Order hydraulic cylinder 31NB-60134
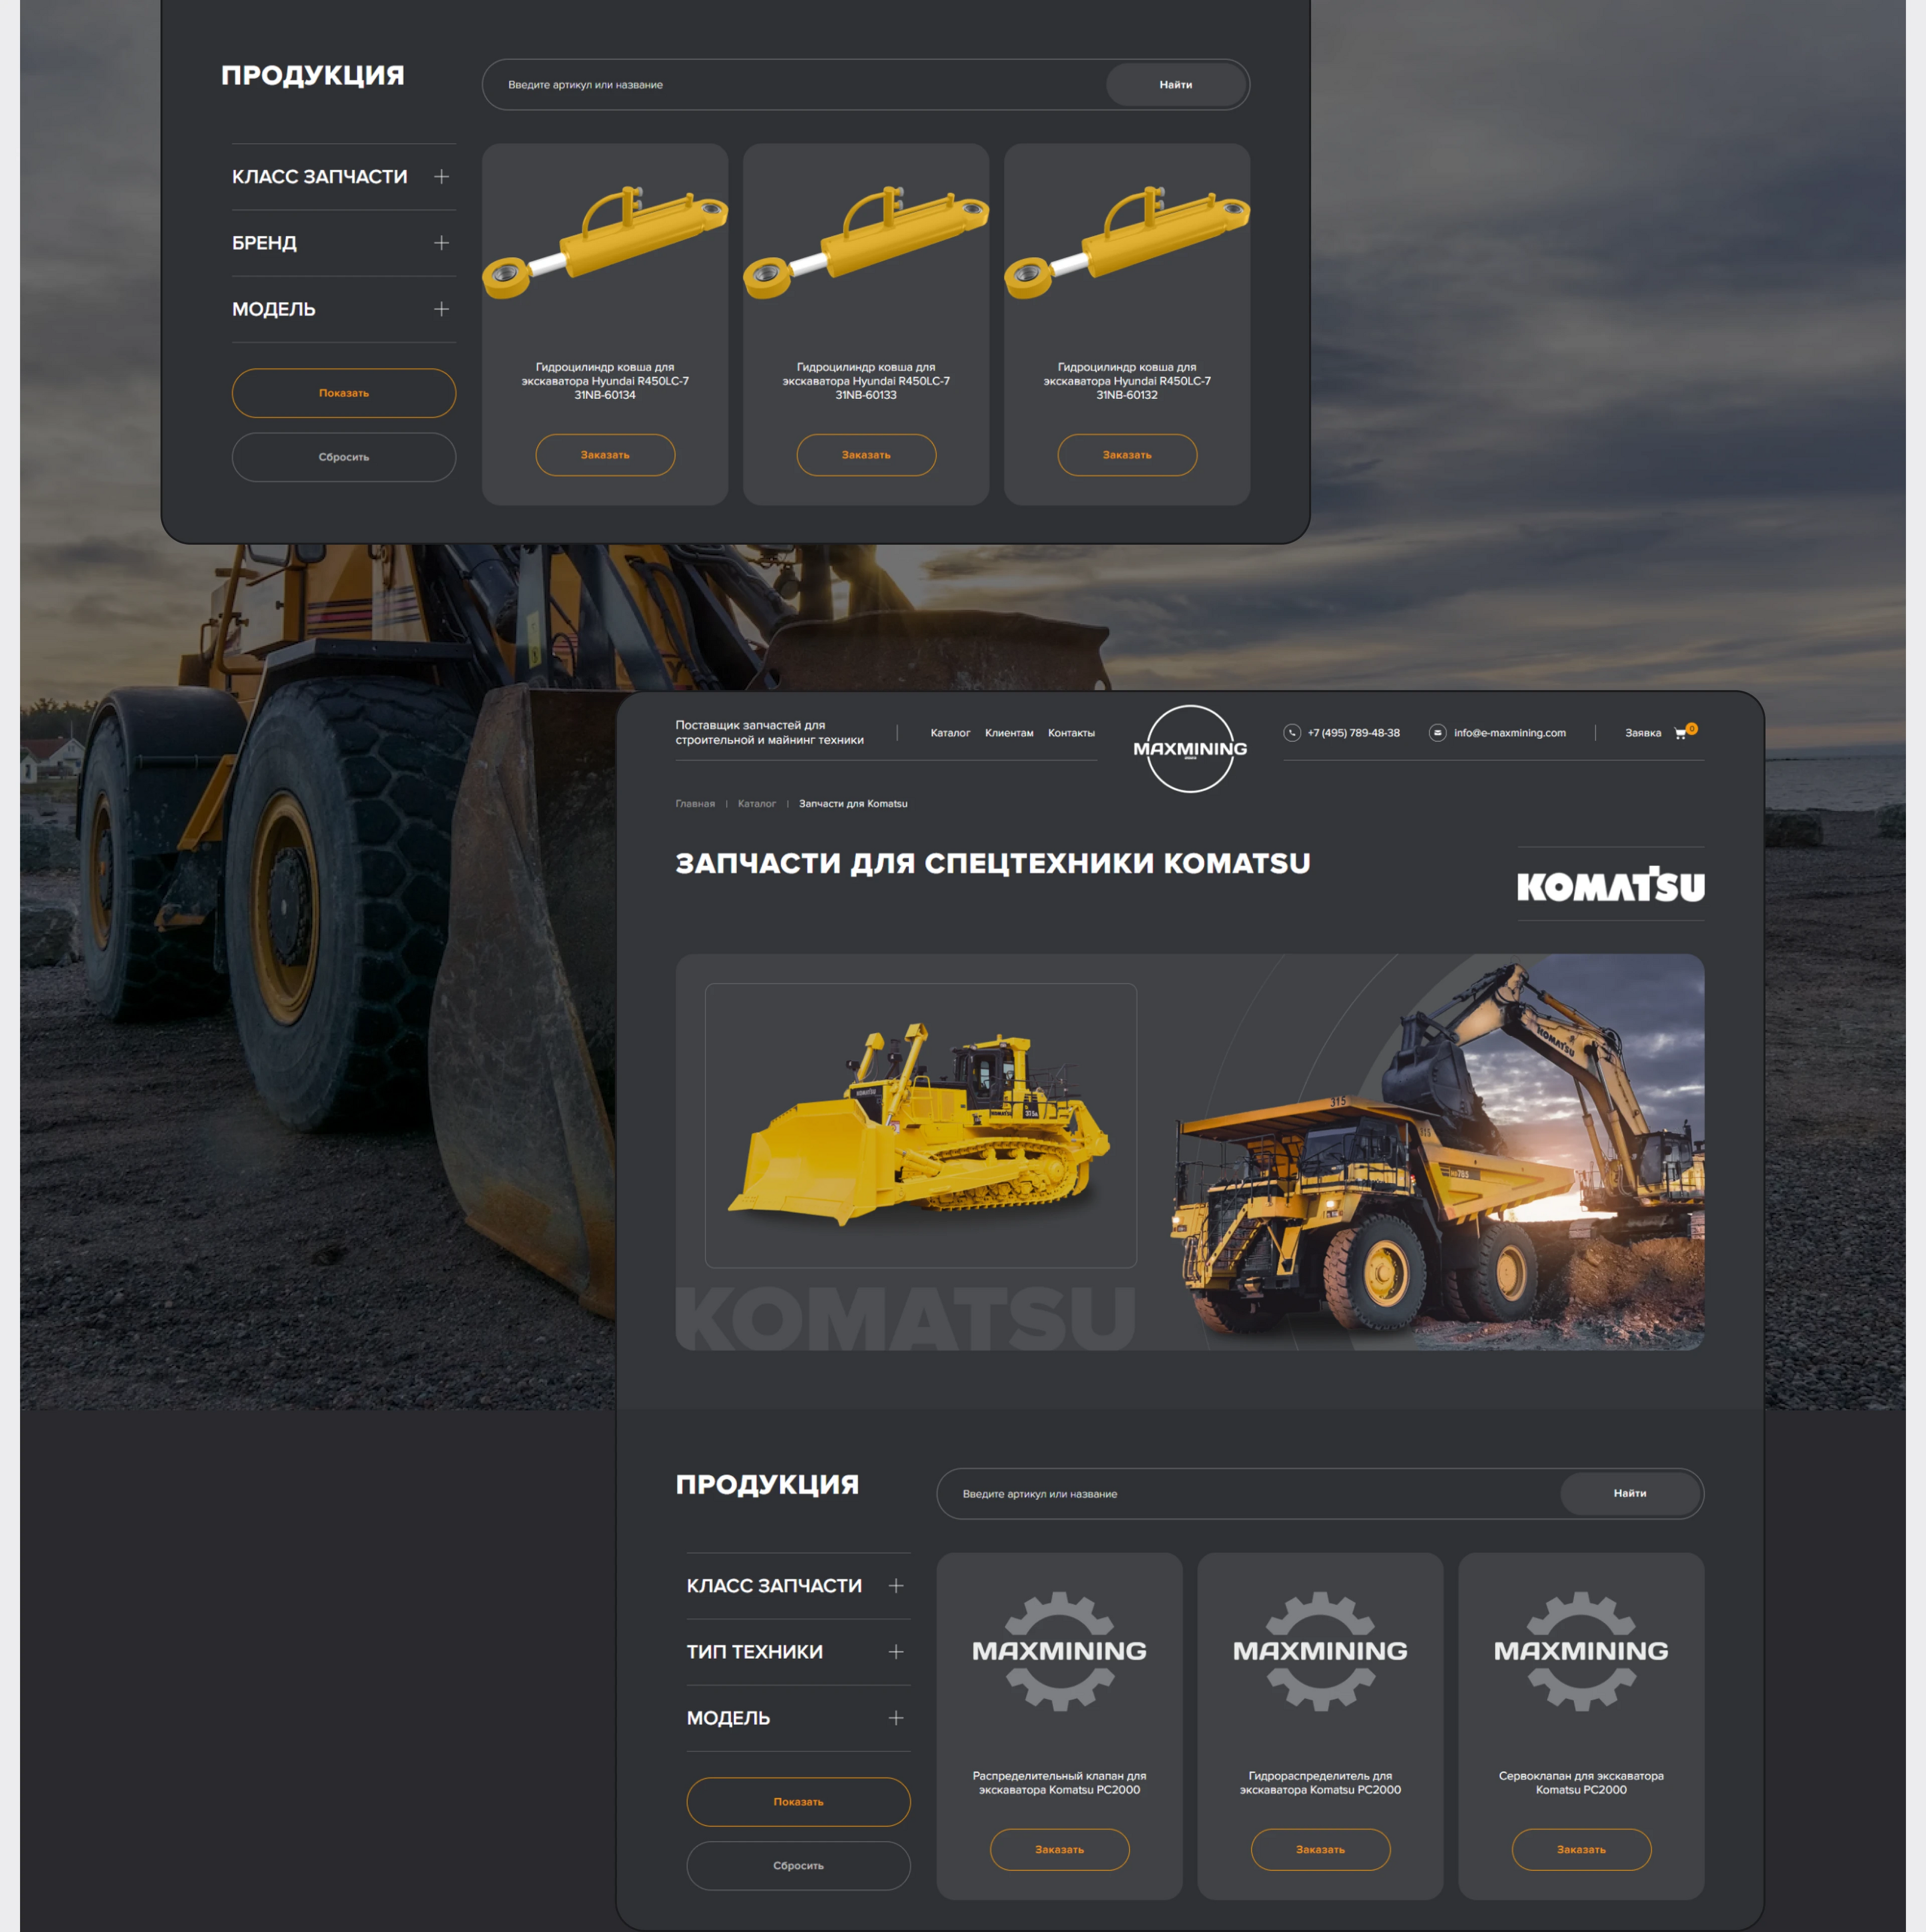The width and height of the screenshot is (1926, 1932). (605, 455)
